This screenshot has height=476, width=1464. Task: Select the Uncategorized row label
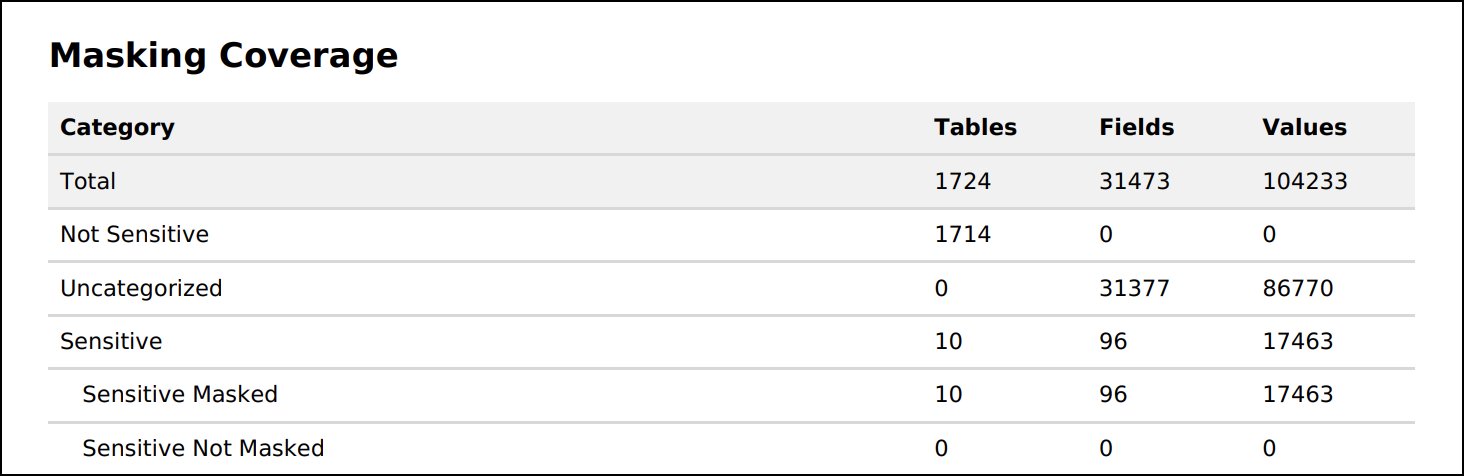click(x=141, y=288)
